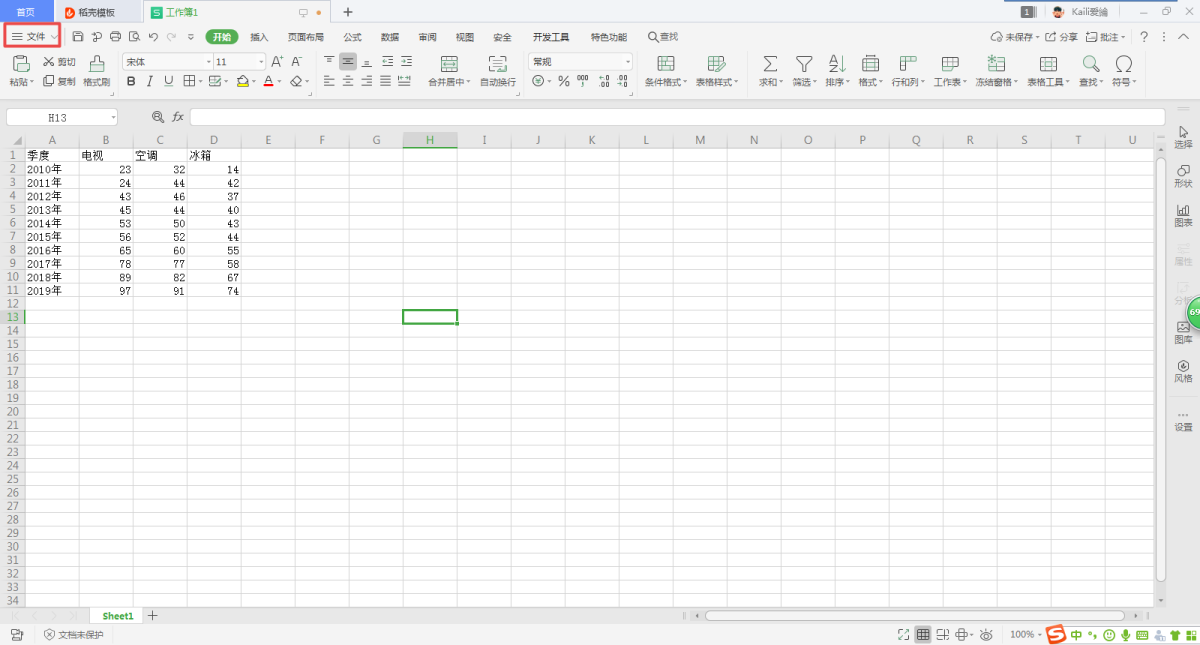
Task: Toggle eye protection mode in status bar
Action: [987, 635]
